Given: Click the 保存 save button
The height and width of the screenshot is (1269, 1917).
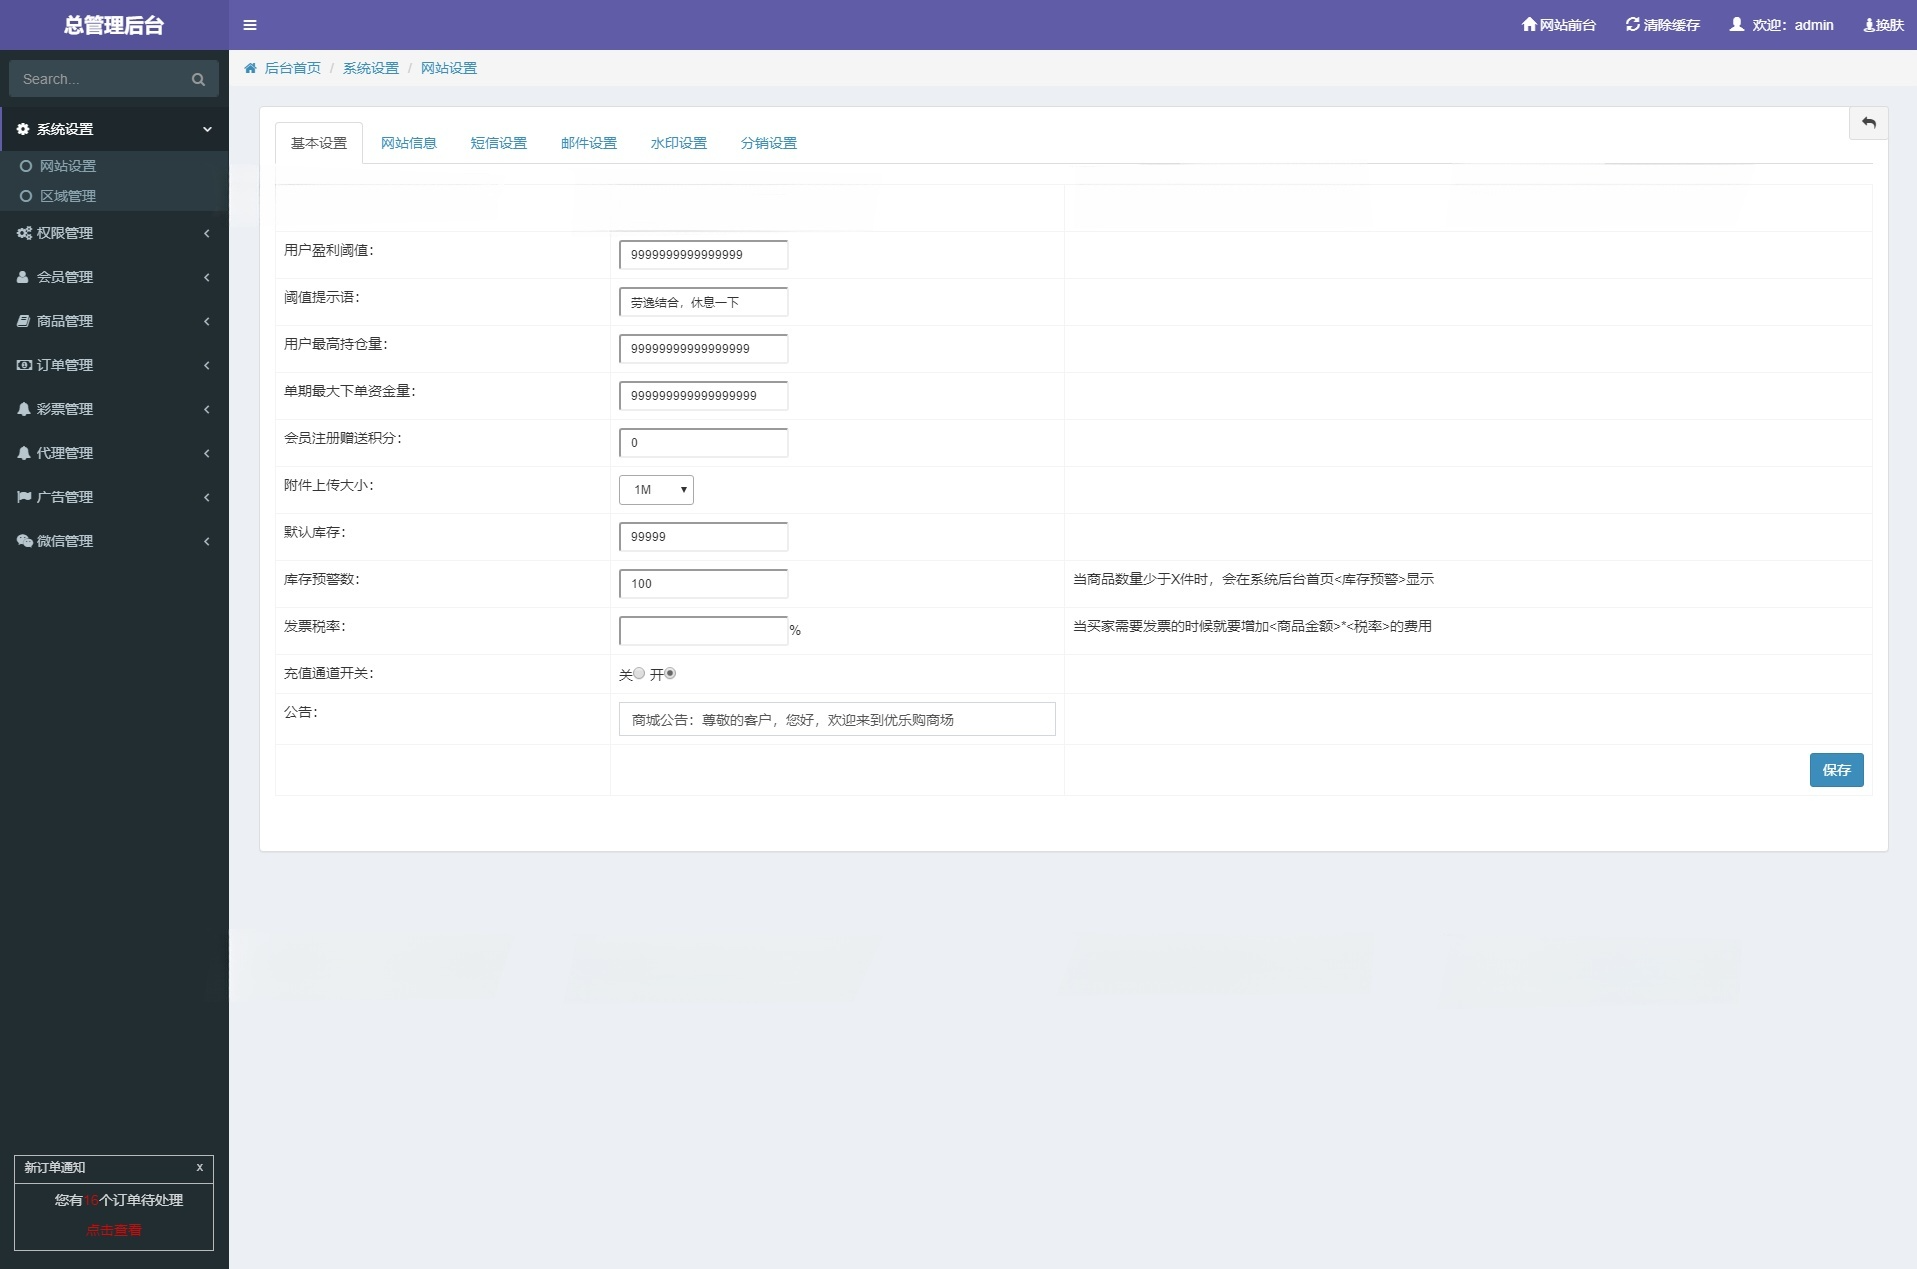Looking at the screenshot, I should click(x=1836, y=769).
